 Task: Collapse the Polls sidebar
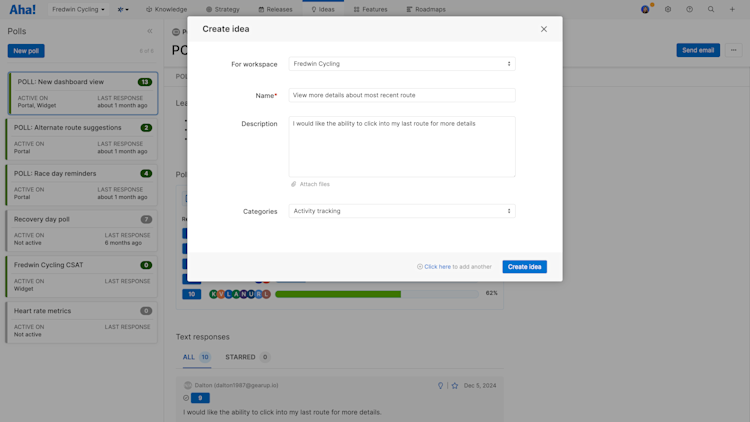click(x=150, y=31)
